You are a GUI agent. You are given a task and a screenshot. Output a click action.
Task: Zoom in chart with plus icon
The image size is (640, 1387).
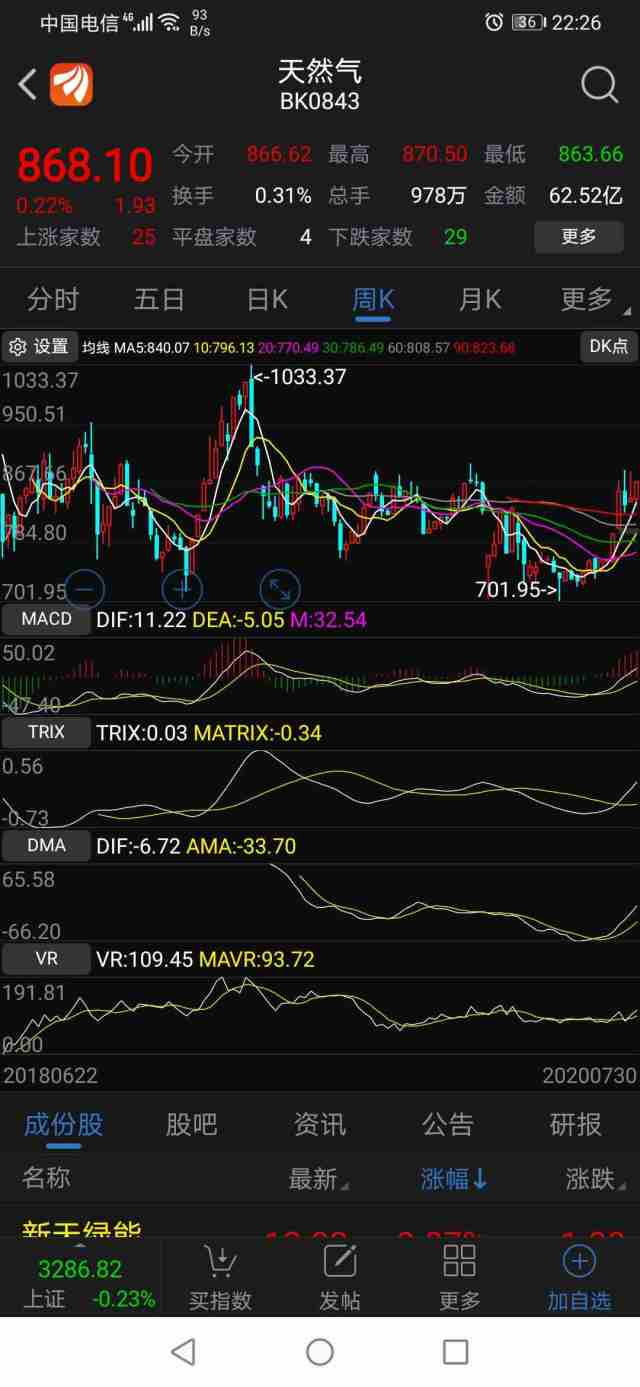(x=181, y=589)
